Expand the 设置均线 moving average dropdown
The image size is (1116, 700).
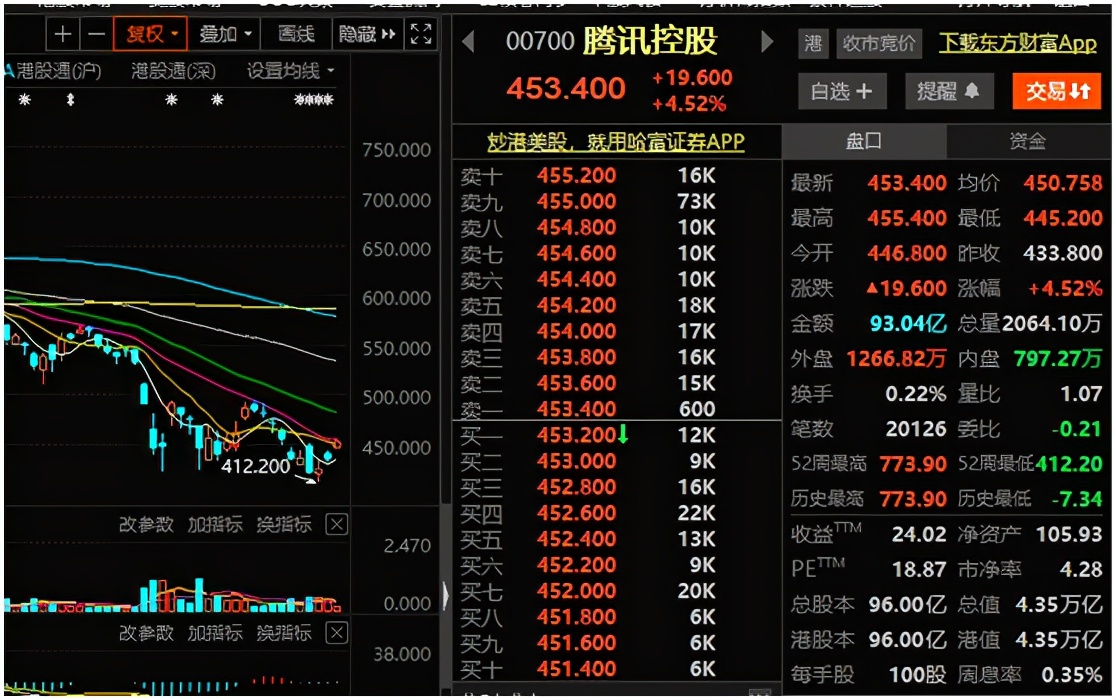(291, 72)
